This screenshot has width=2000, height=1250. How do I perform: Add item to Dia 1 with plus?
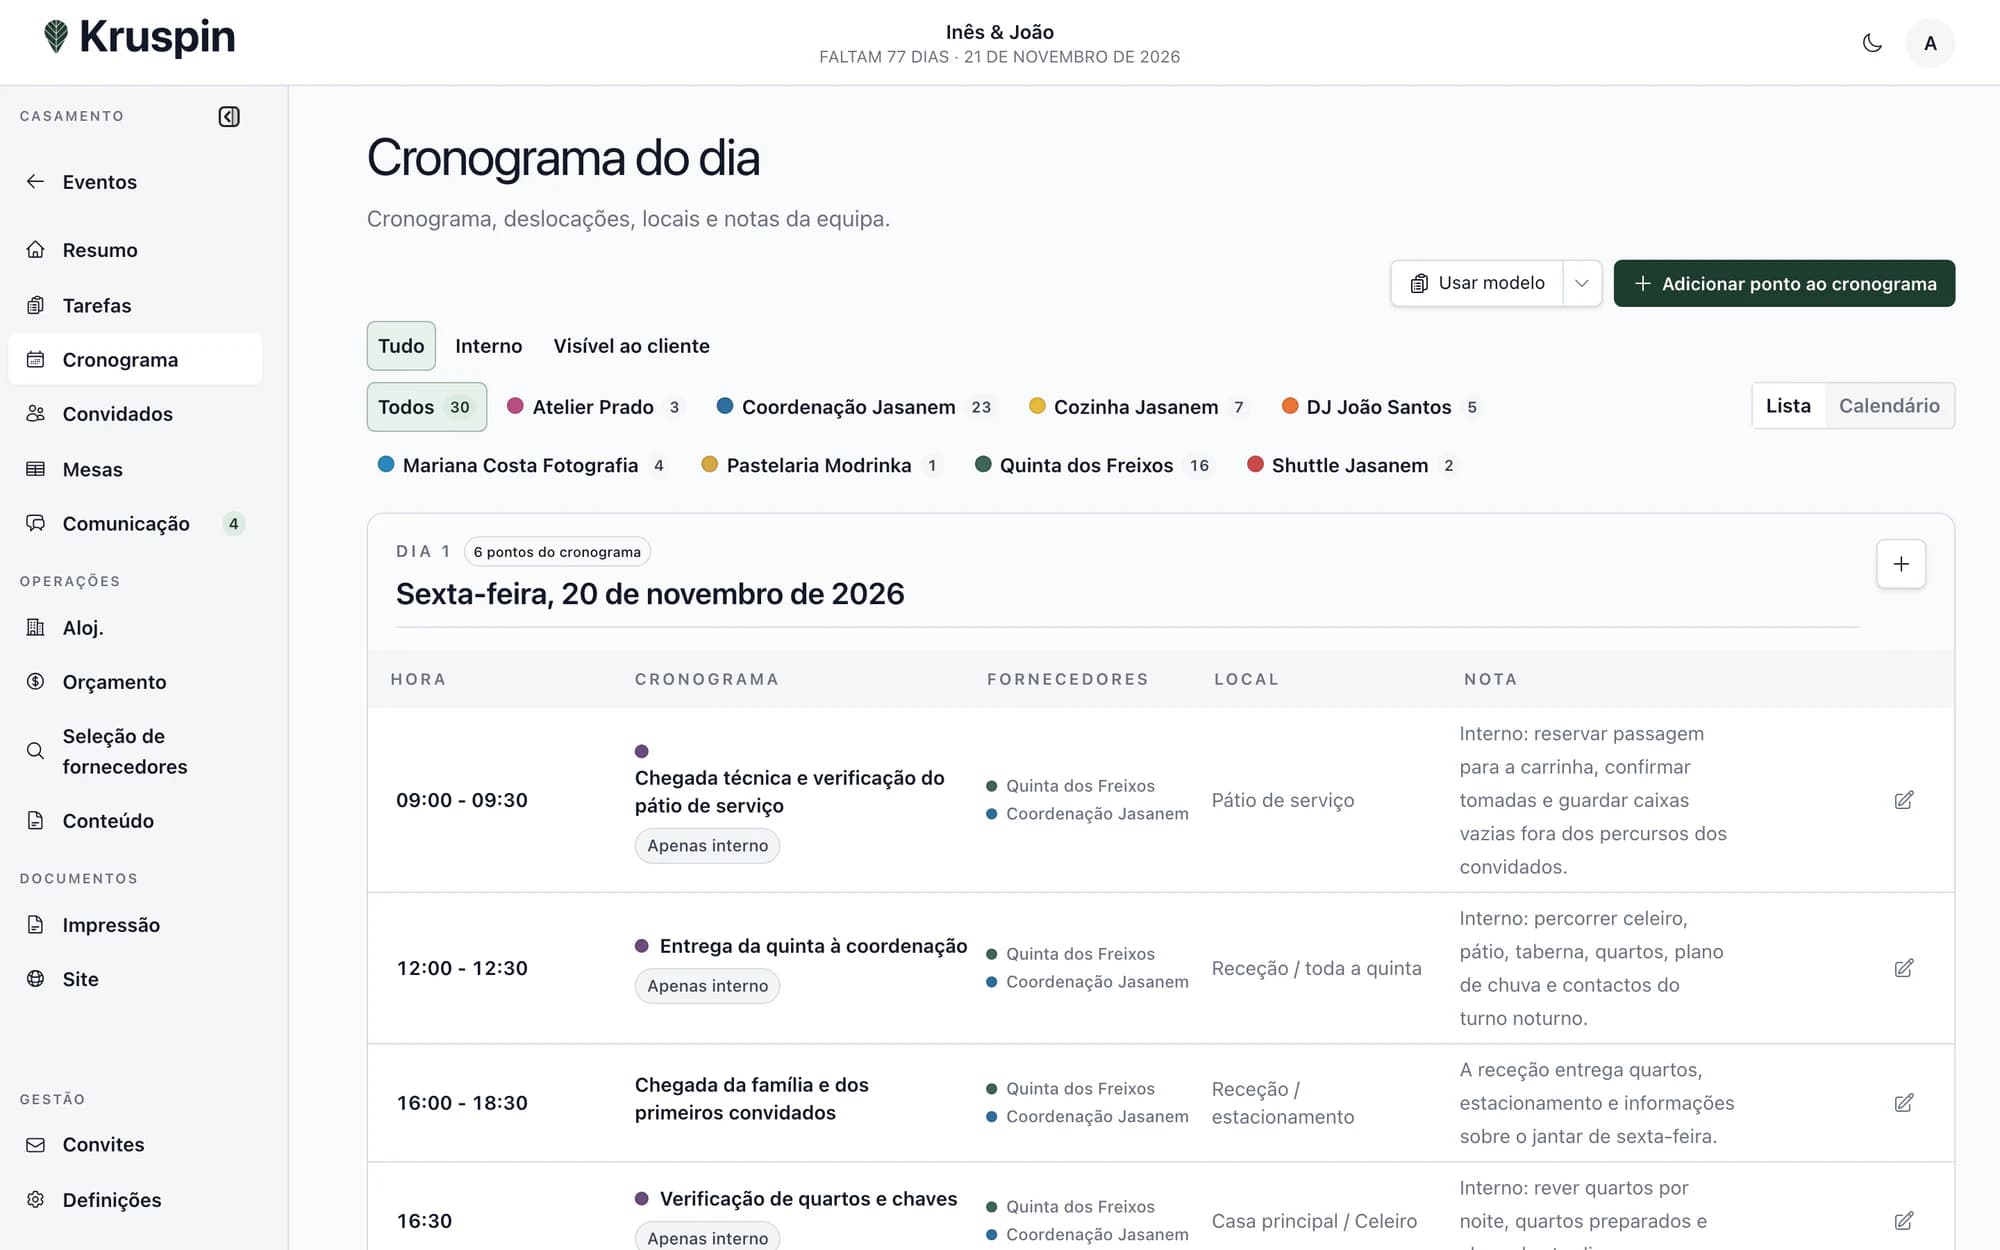tap(1901, 564)
